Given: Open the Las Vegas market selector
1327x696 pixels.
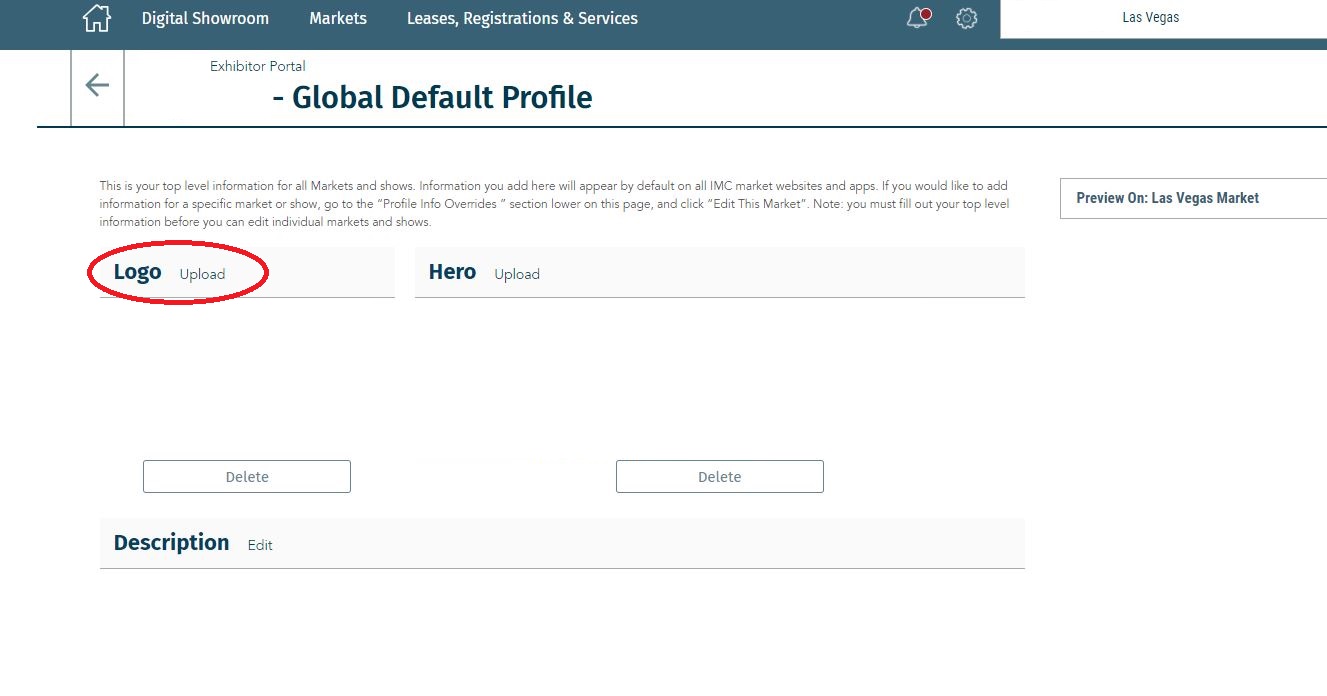Looking at the screenshot, I should [1163, 19].
